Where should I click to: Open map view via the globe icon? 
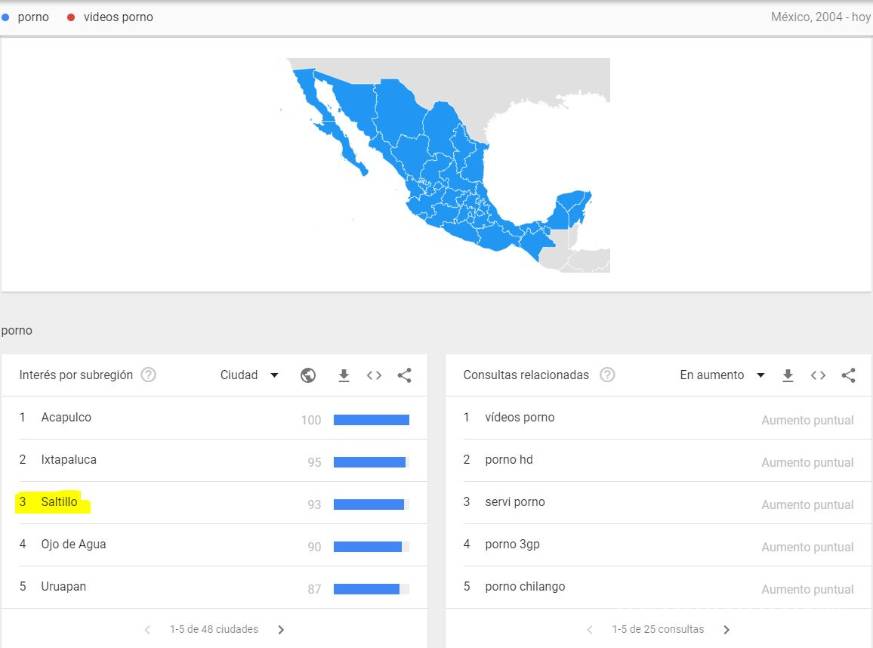[308, 375]
